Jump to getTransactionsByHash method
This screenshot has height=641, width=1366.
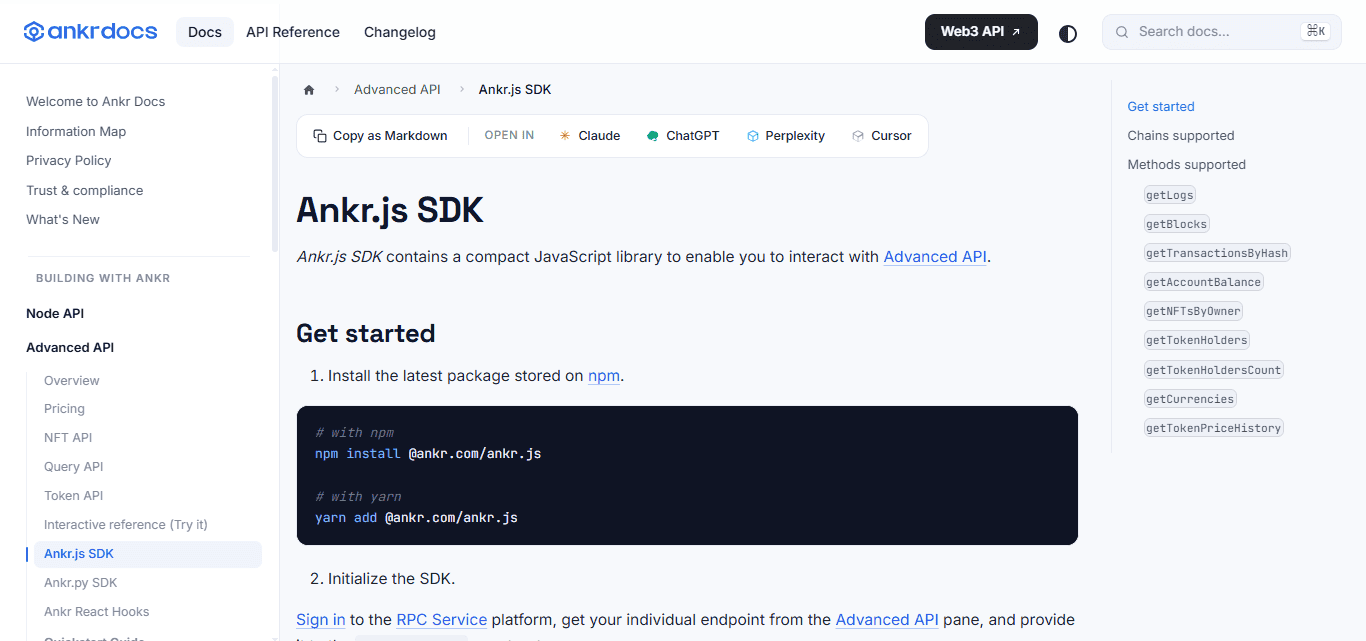click(x=1217, y=253)
